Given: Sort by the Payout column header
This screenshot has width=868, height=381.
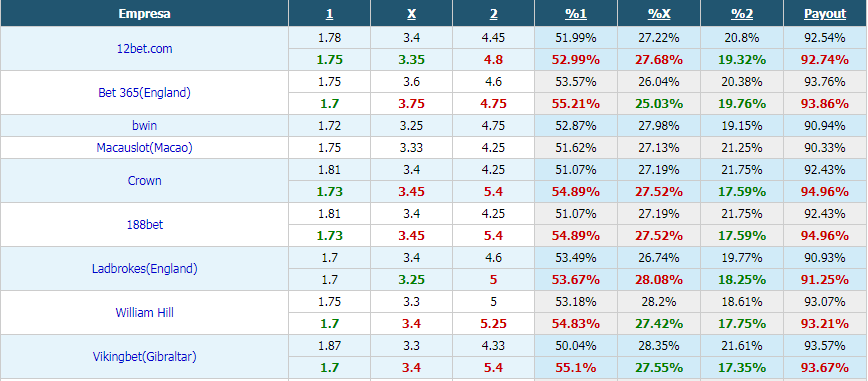Looking at the screenshot, I should (x=825, y=14).
